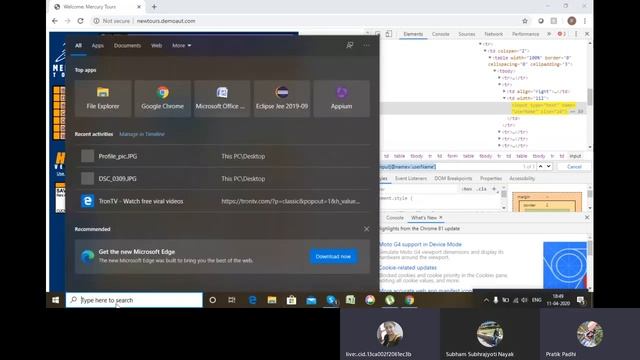Switch to DevTools Network tab

point(493,34)
